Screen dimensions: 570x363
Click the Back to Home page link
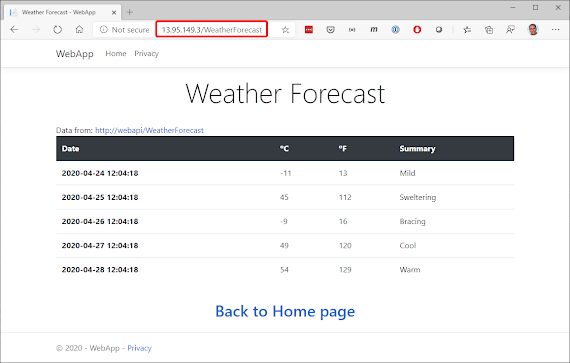285,311
